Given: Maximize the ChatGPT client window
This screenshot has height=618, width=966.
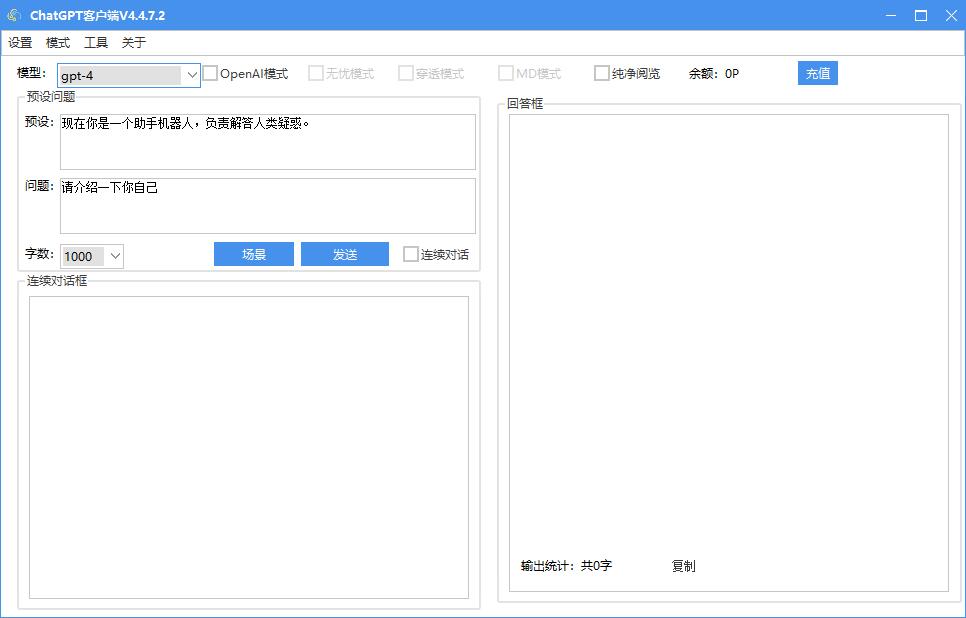Looking at the screenshot, I should [x=921, y=15].
